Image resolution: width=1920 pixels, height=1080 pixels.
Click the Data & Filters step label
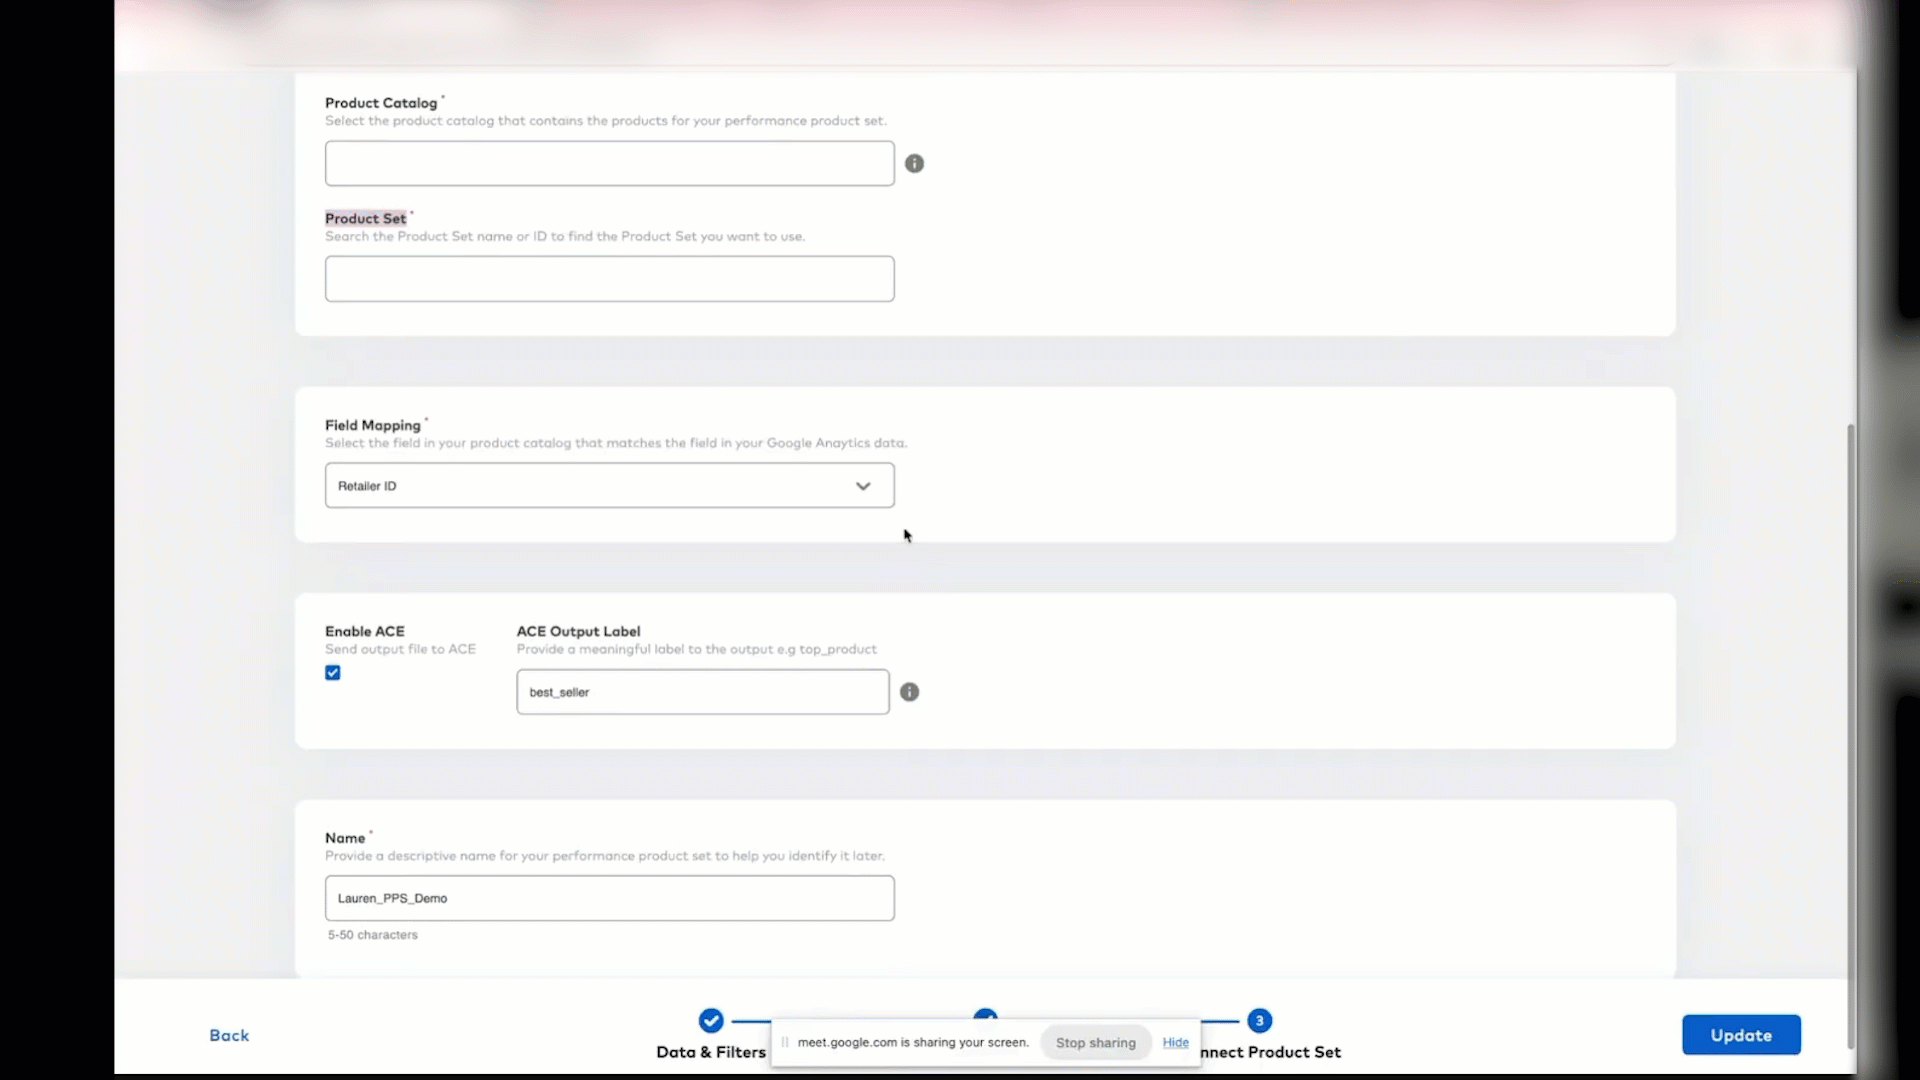tap(711, 1052)
